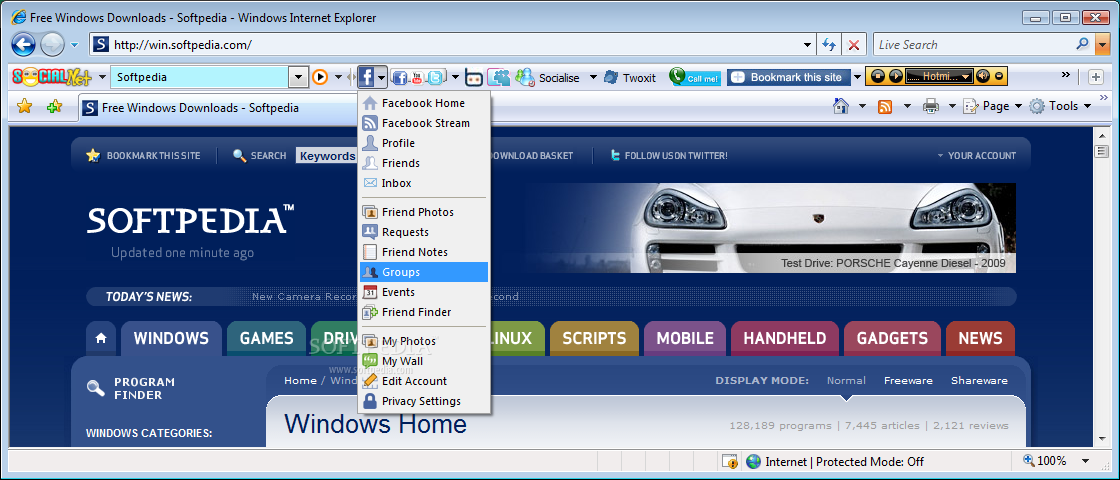Click the browser Back button
The width and height of the screenshot is (1120, 480).
pyautogui.click(x=24, y=44)
